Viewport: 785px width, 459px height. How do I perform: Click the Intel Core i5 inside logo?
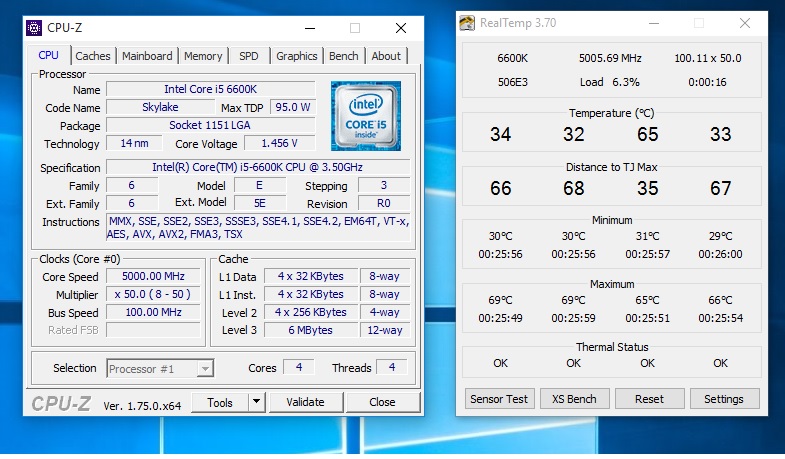point(365,116)
